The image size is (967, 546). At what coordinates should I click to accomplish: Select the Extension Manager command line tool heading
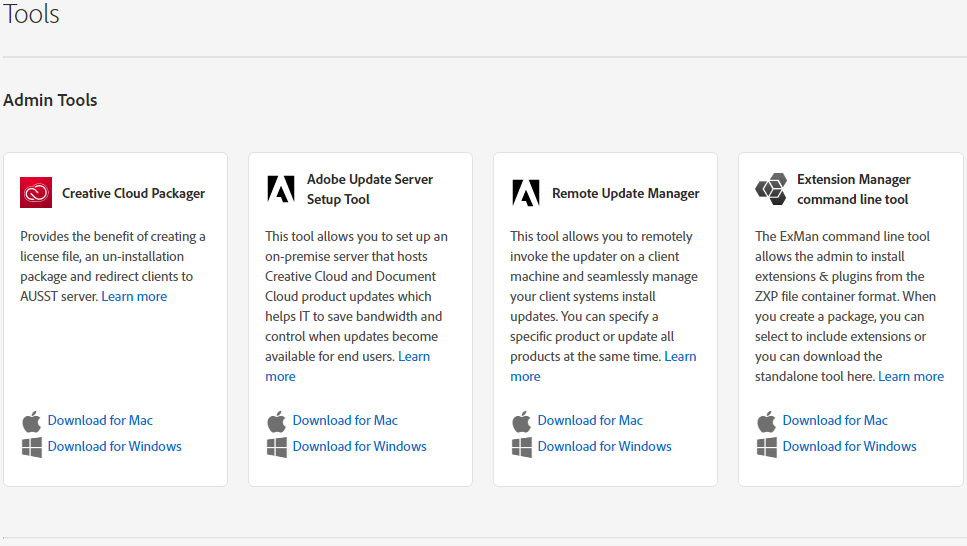[853, 189]
